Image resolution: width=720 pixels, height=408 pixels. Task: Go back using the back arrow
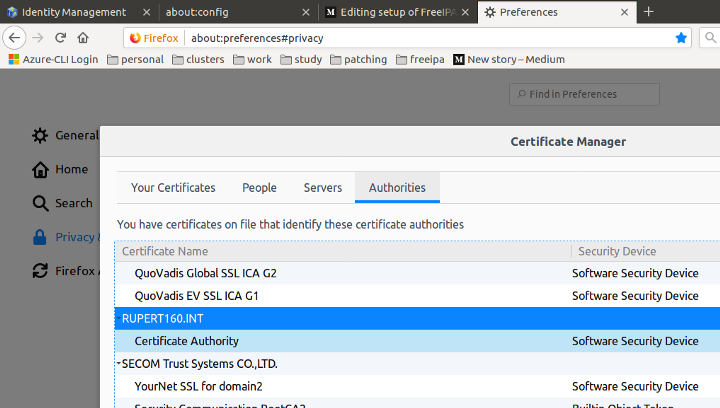tap(14, 38)
